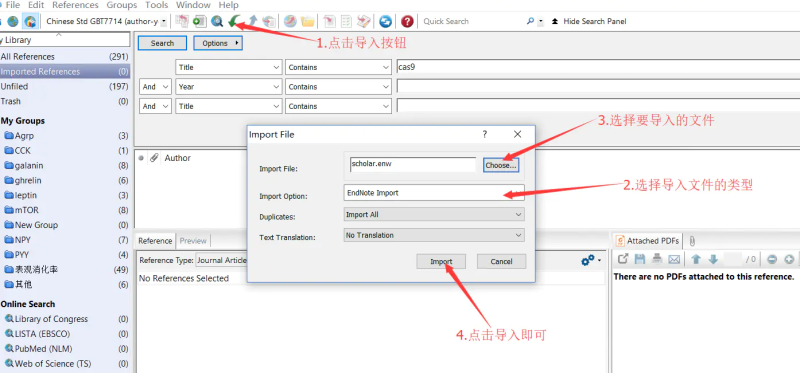Click the Search button
800x373 pixels.
tap(162, 43)
